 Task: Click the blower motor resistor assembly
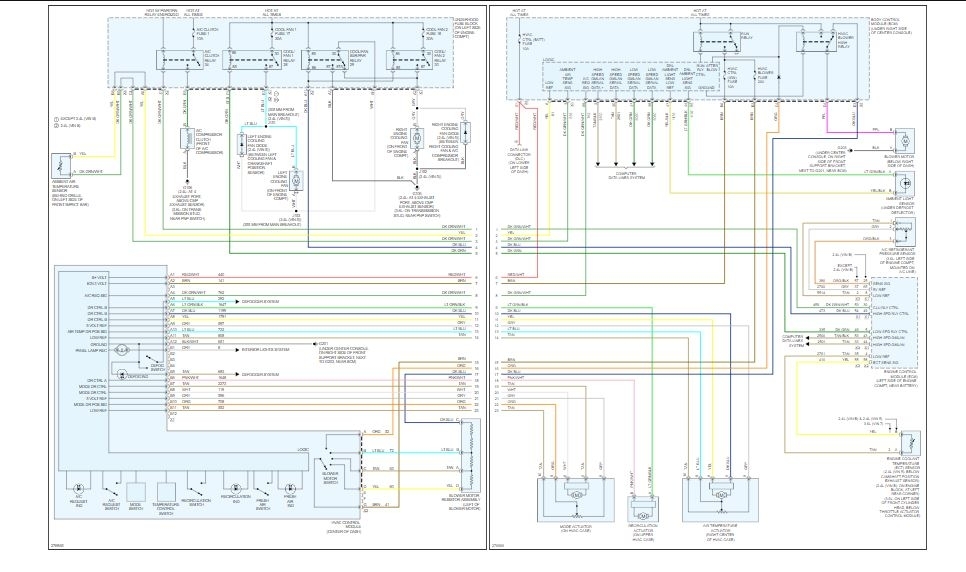tap(471, 456)
